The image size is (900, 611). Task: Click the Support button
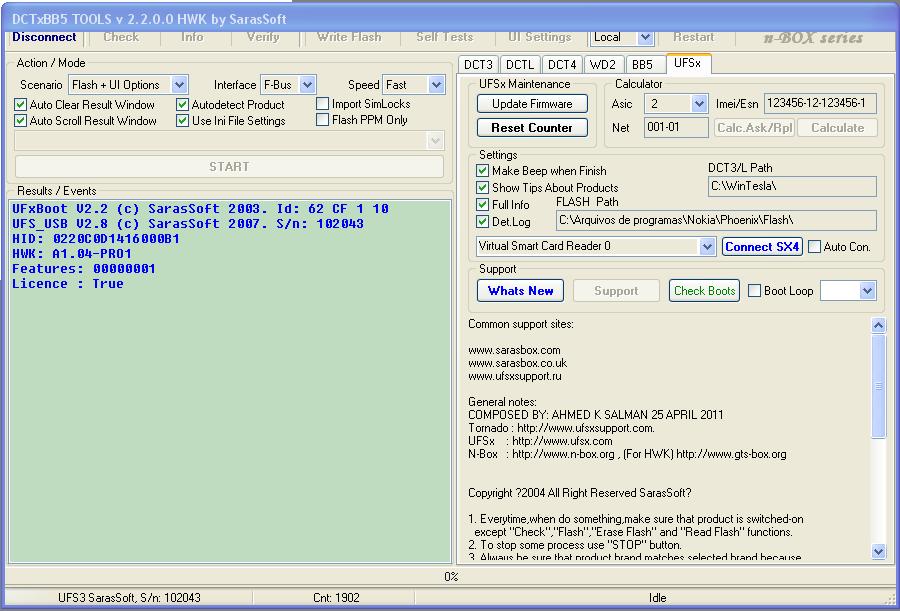click(616, 291)
